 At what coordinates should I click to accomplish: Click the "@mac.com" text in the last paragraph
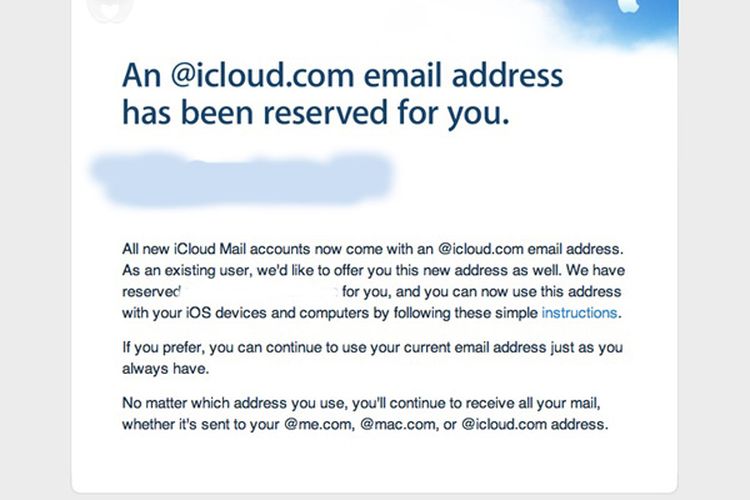pyautogui.click(x=399, y=424)
